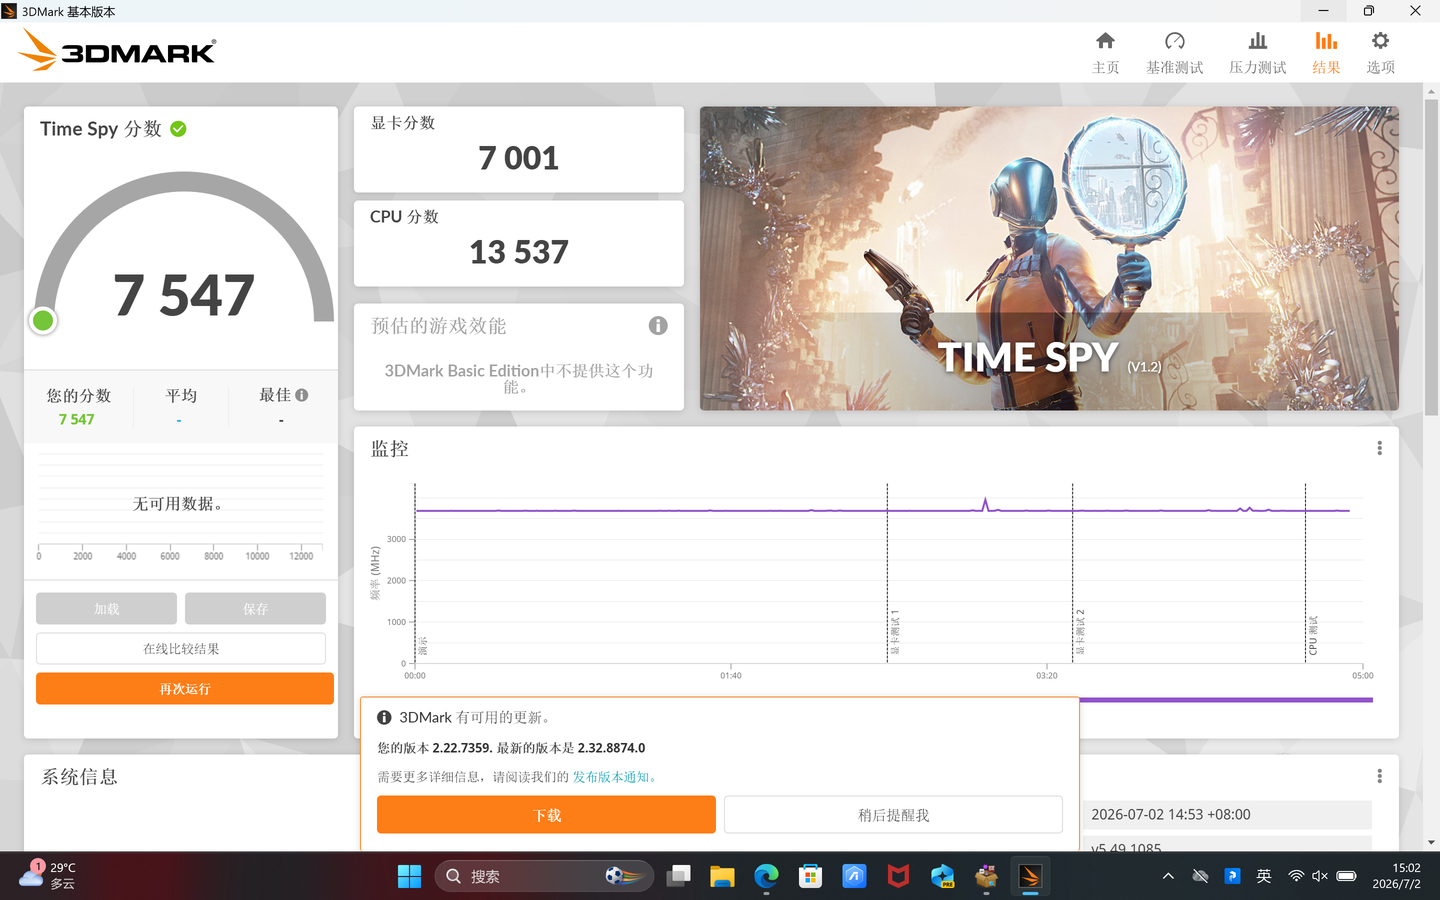Click the CPU 测试 timeline marker
Screen dimensions: 1440x900
(1313, 636)
